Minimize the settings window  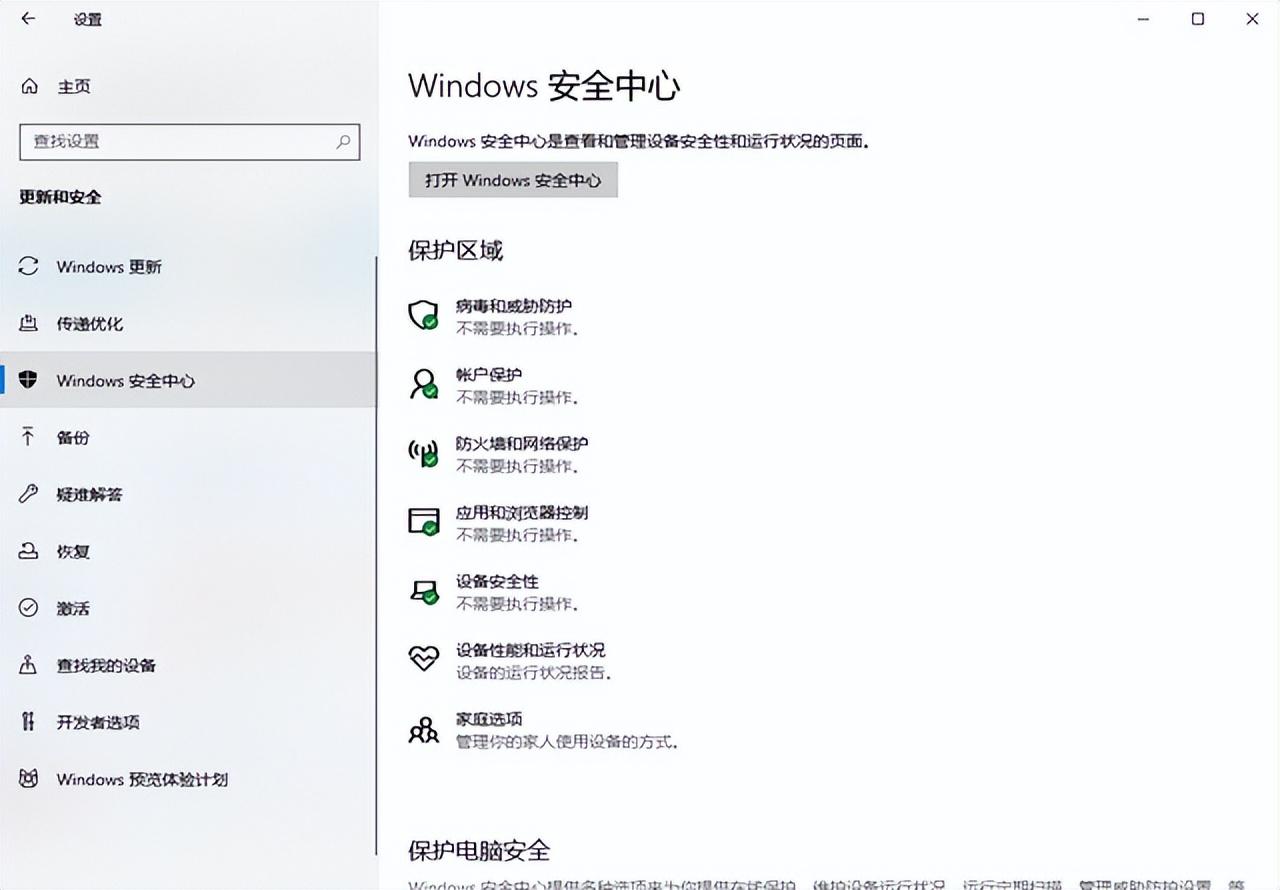pos(1143,18)
